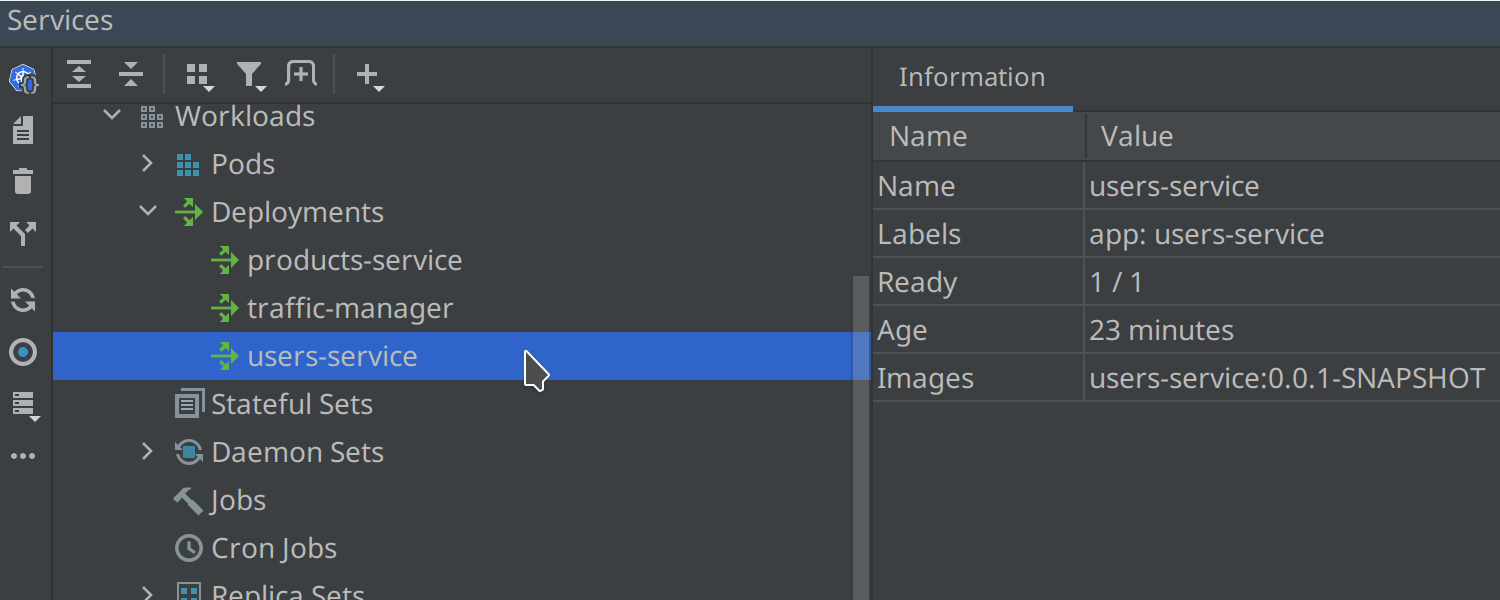1500x600 pixels.
Task: Click the Open in New Tab icon
Action: pyautogui.click(x=301, y=74)
